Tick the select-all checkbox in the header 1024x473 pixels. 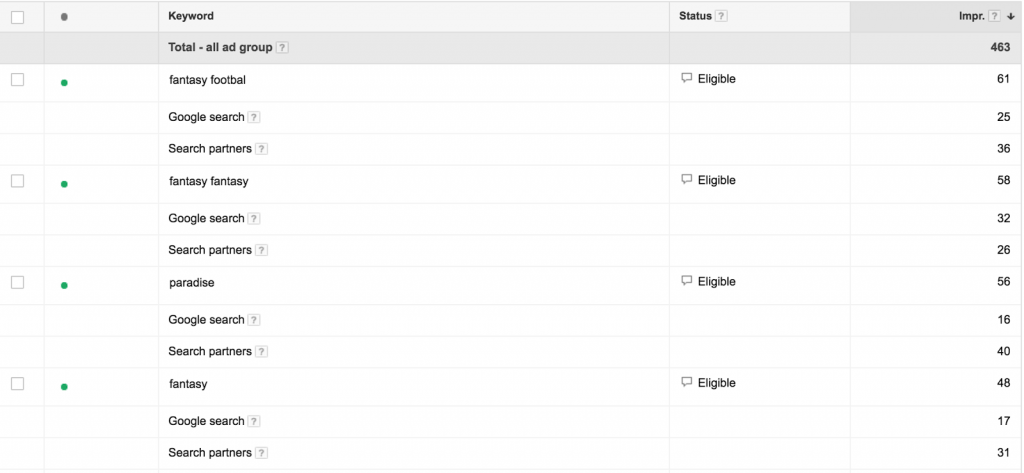[x=17, y=16]
